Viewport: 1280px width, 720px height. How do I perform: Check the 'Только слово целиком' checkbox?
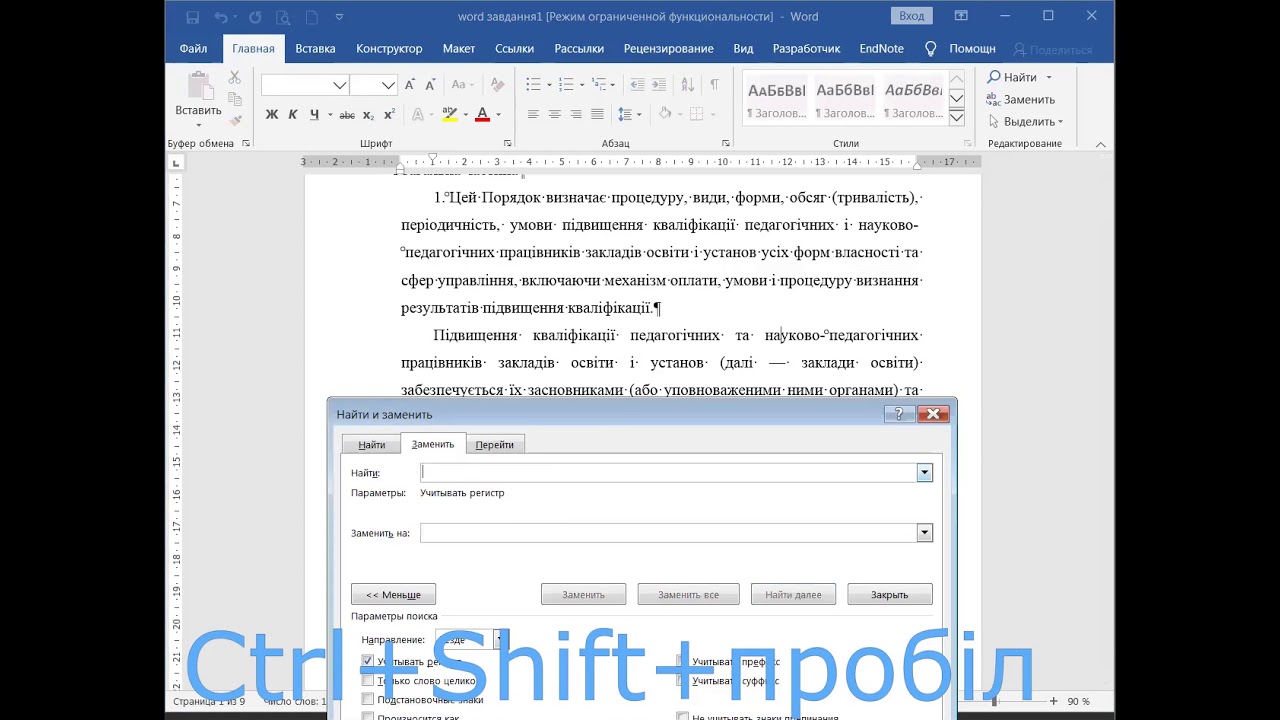[x=368, y=680]
